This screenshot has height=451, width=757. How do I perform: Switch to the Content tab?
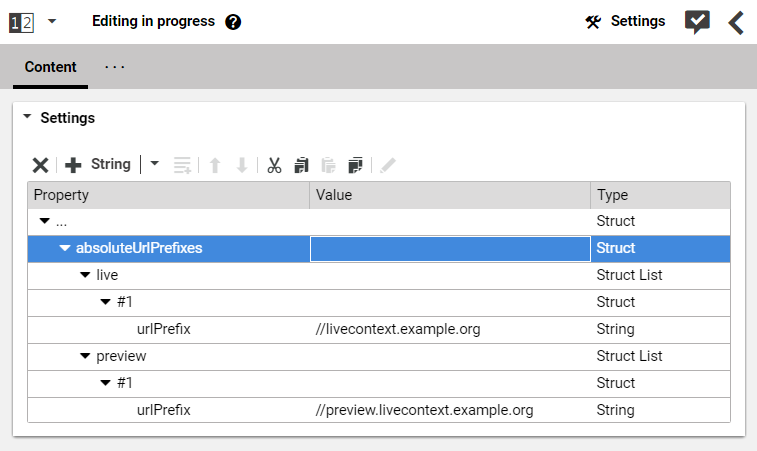(x=51, y=67)
